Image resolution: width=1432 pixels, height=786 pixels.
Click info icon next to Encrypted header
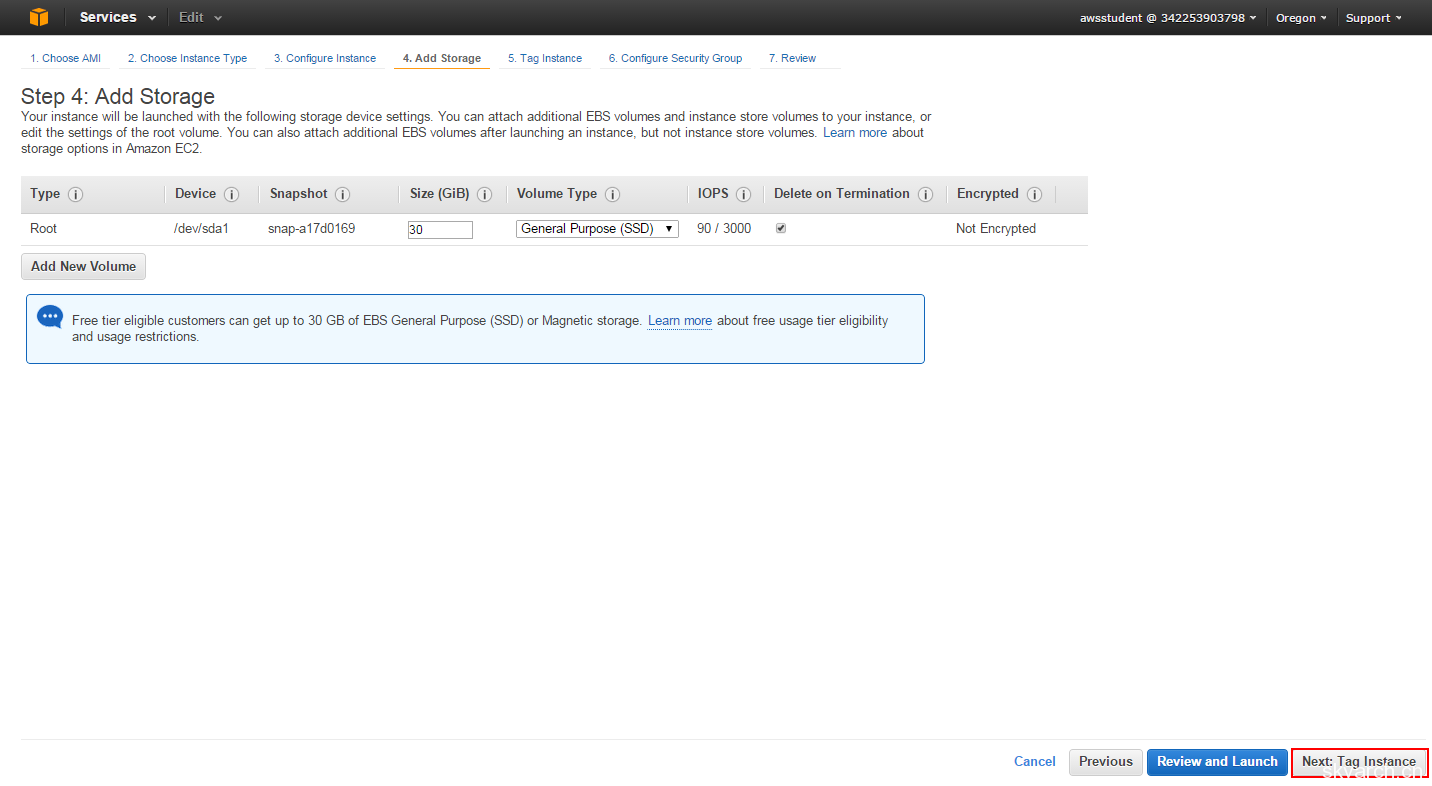point(1035,195)
